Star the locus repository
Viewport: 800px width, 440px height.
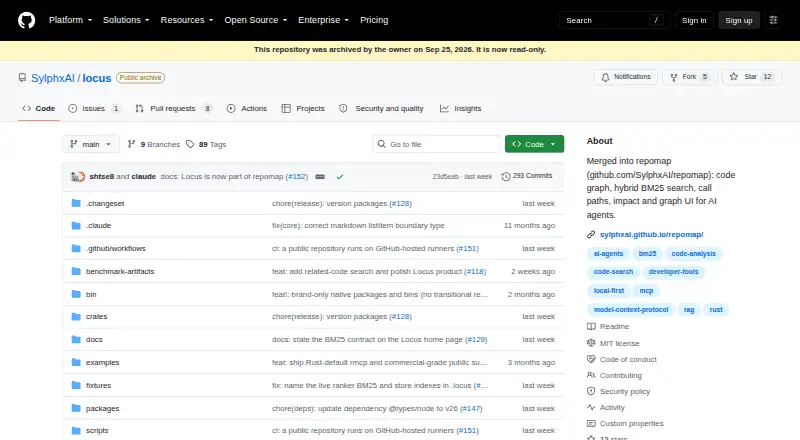(x=752, y=77)
